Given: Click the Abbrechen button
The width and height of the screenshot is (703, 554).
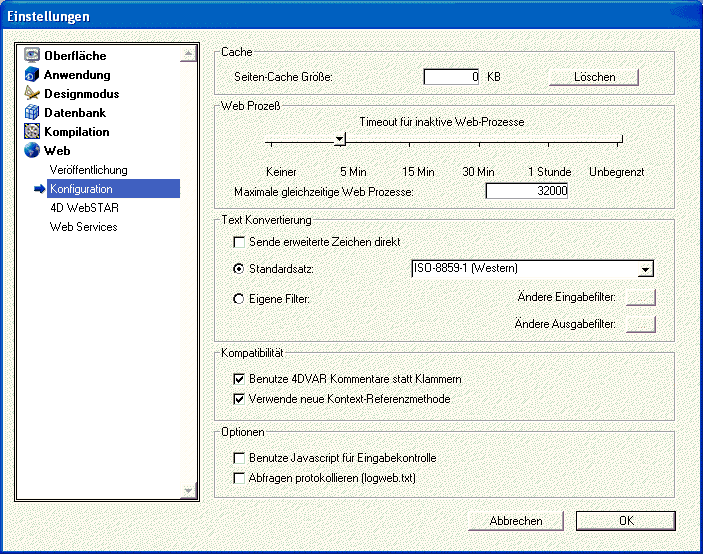Looking at the screenshot, I should click(x=516, y=521).
